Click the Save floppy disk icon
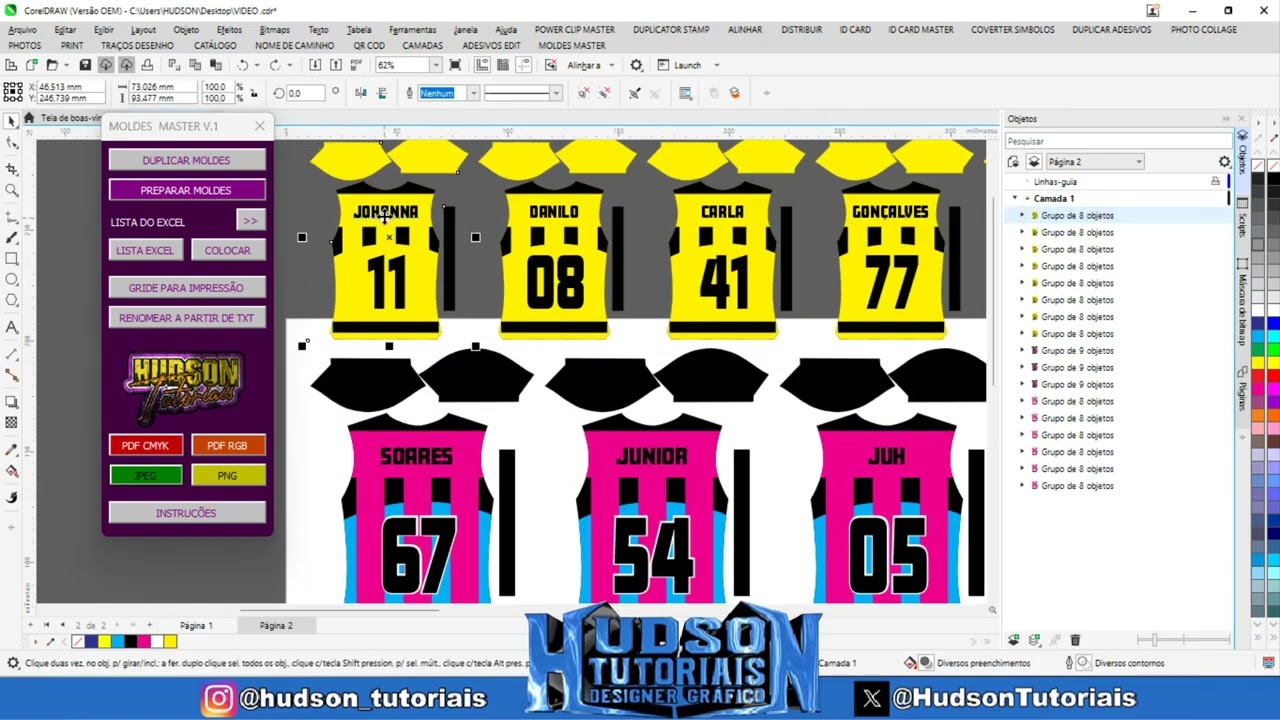 [x=85, y=65]
